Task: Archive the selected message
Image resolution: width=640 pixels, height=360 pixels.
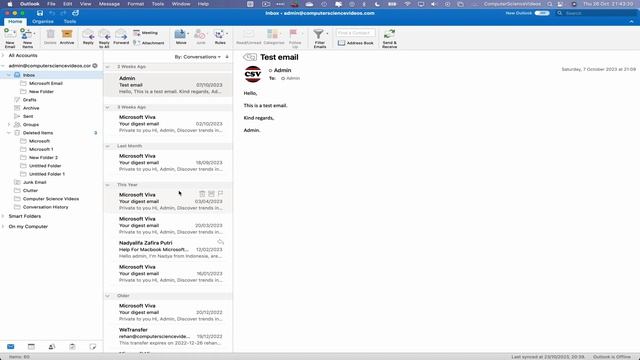Action: pos(67,37)
